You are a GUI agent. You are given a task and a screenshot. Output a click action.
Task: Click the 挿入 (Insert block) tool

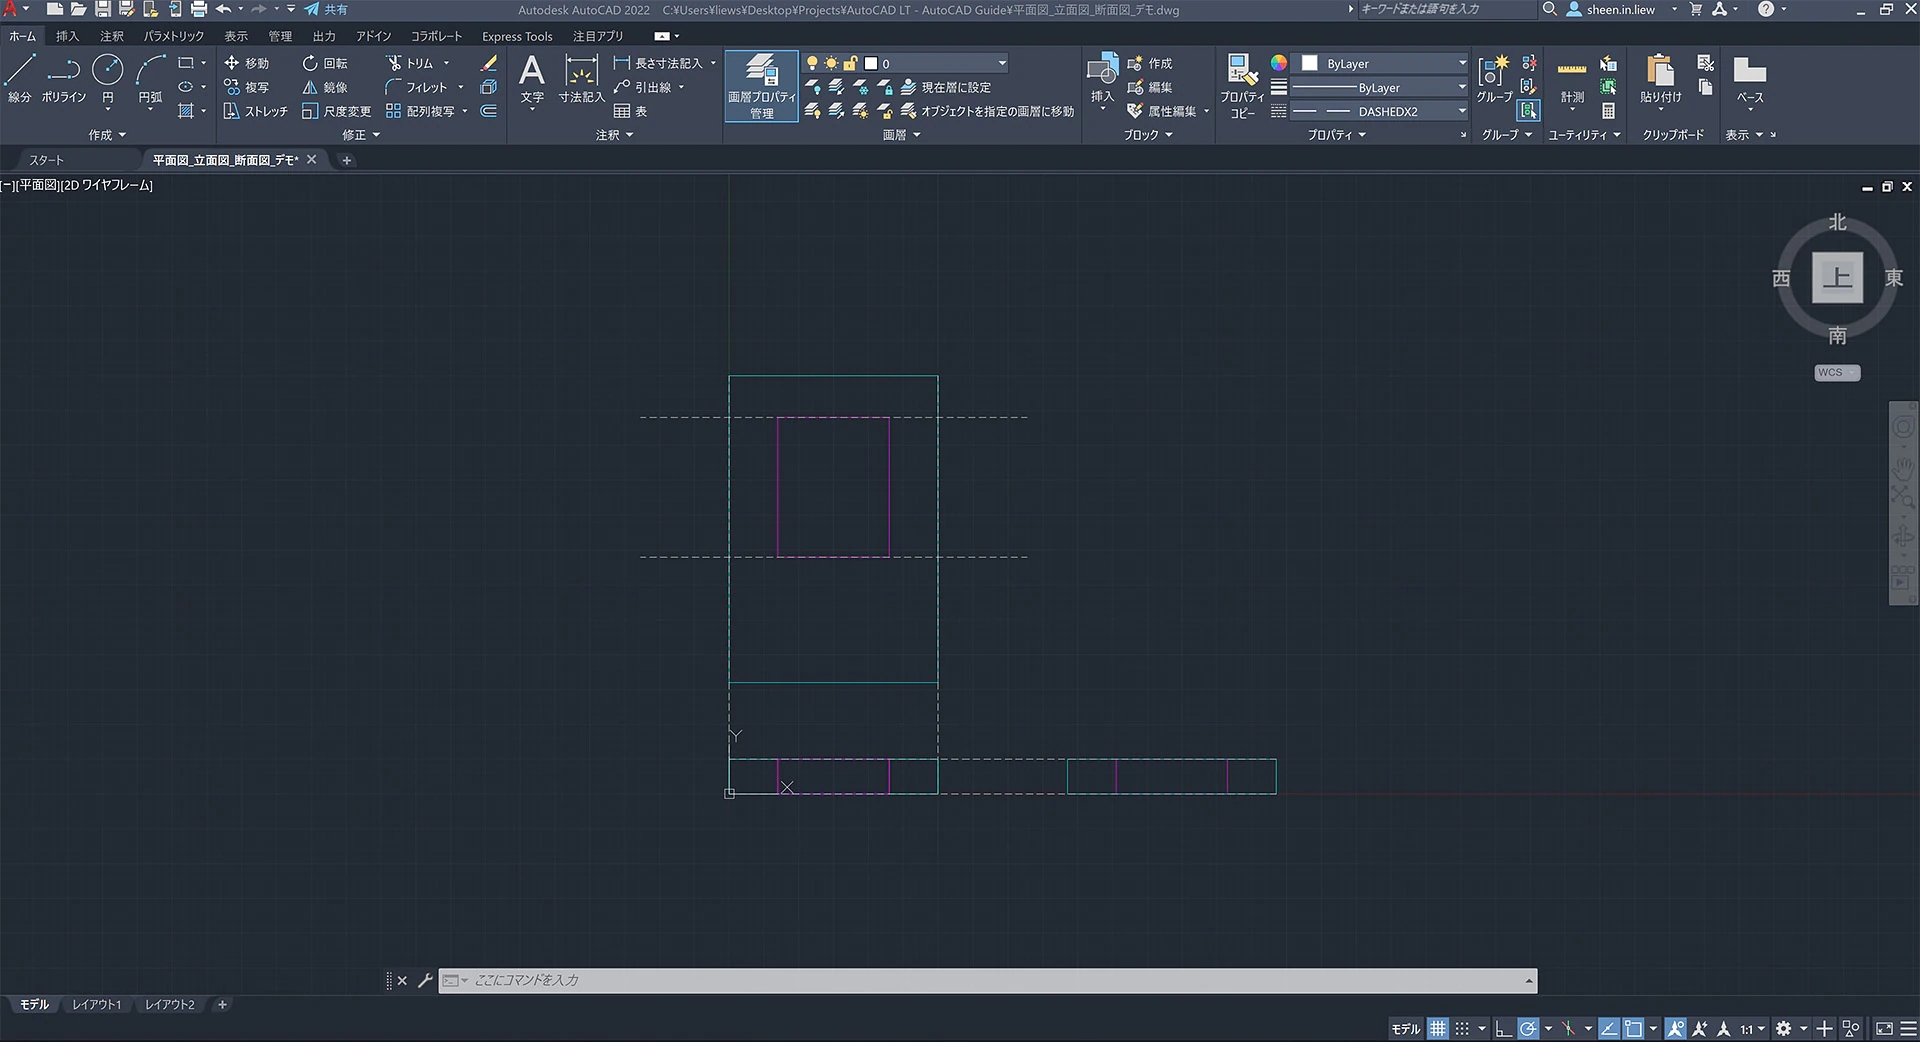coord(1102,80)
